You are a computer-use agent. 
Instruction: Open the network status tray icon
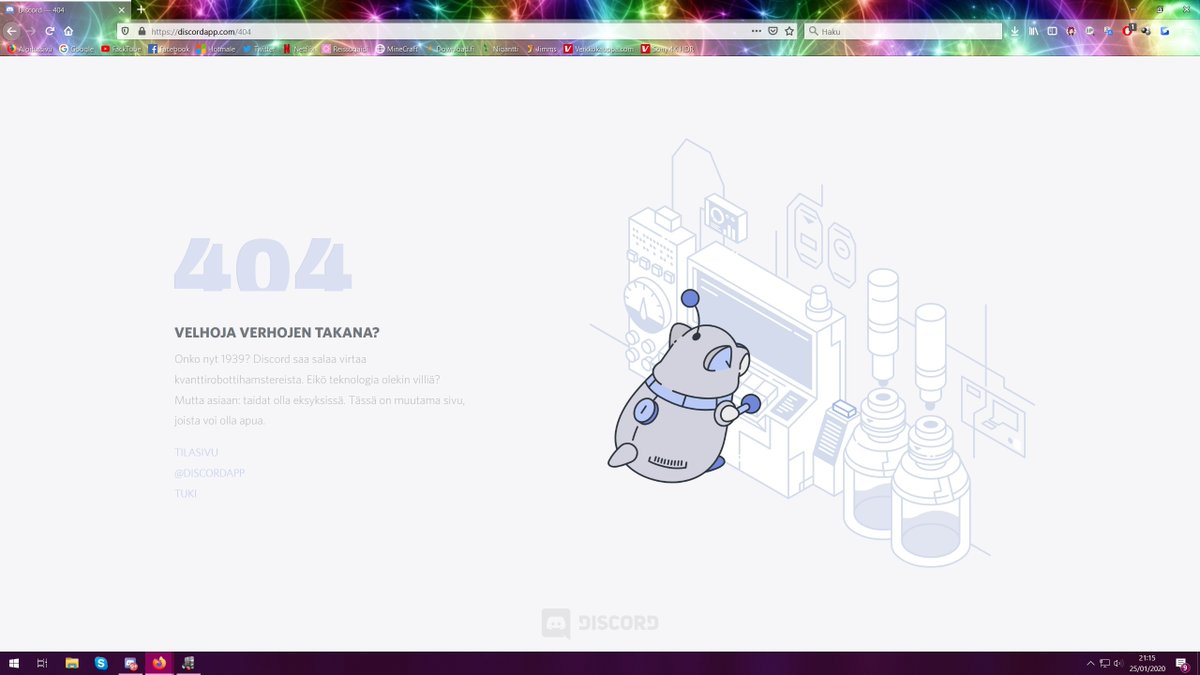[1105, 663]
